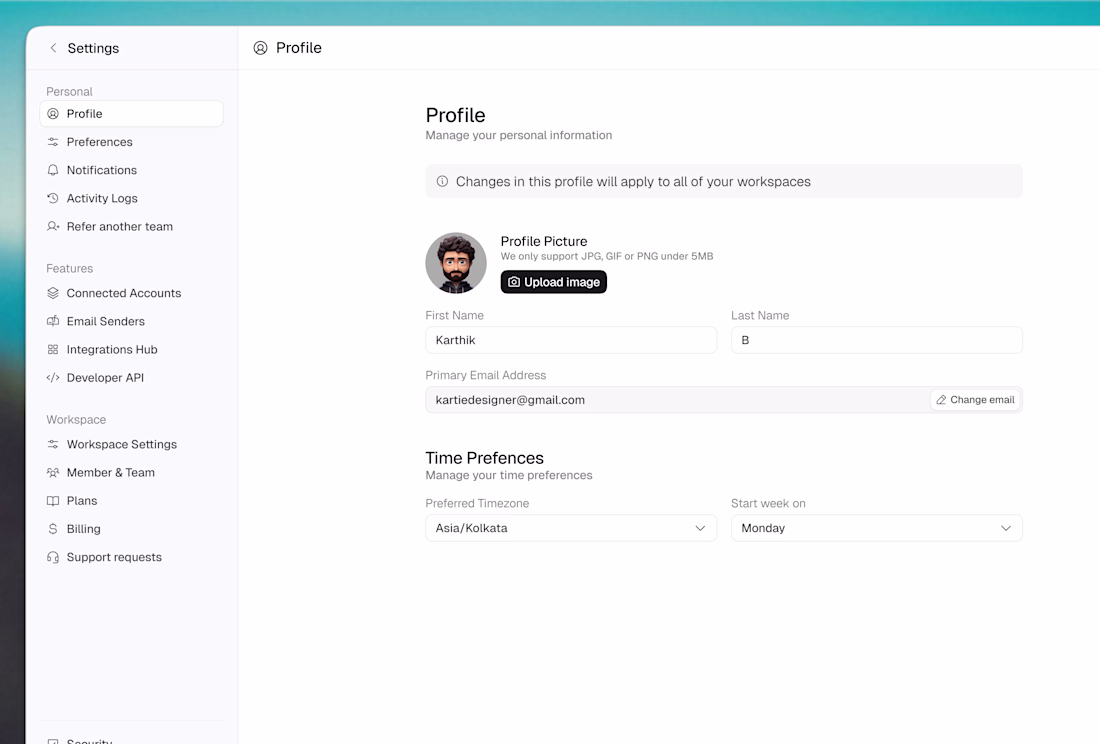Viewport: 1100px width, 744px height.
Task: Open the Plans section
Action: coord(82,501)
